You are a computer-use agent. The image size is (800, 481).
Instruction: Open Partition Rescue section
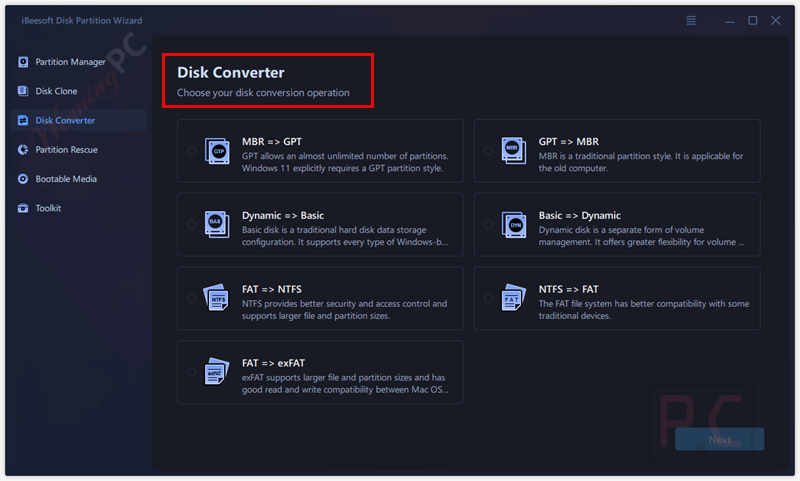pos(79,149)
